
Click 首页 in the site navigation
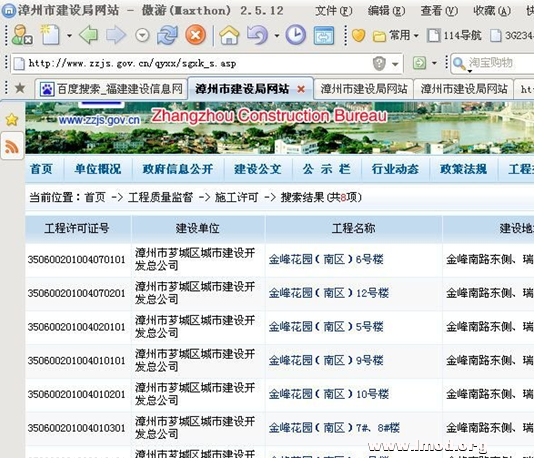click(x=42, y=169)
